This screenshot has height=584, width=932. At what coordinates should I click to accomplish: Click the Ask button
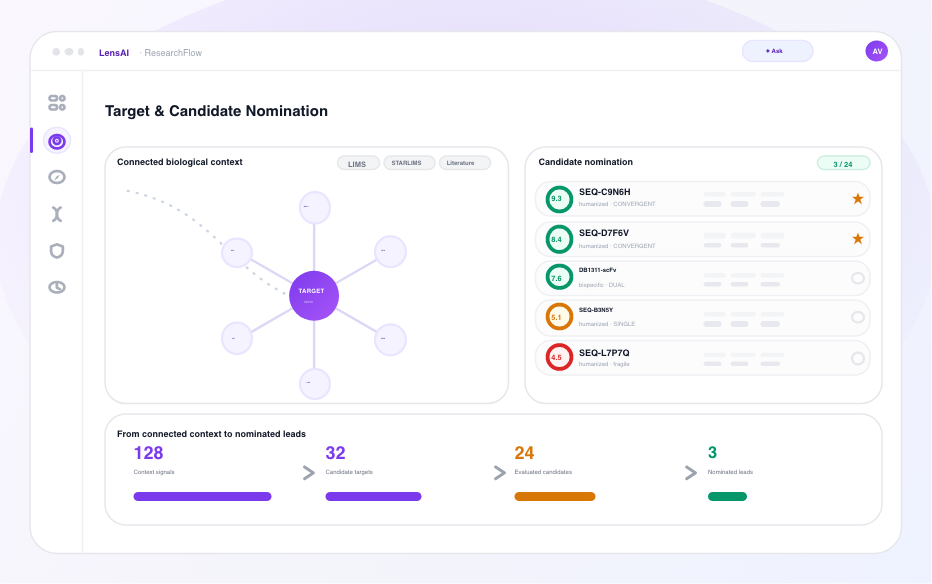pos(777,51)
